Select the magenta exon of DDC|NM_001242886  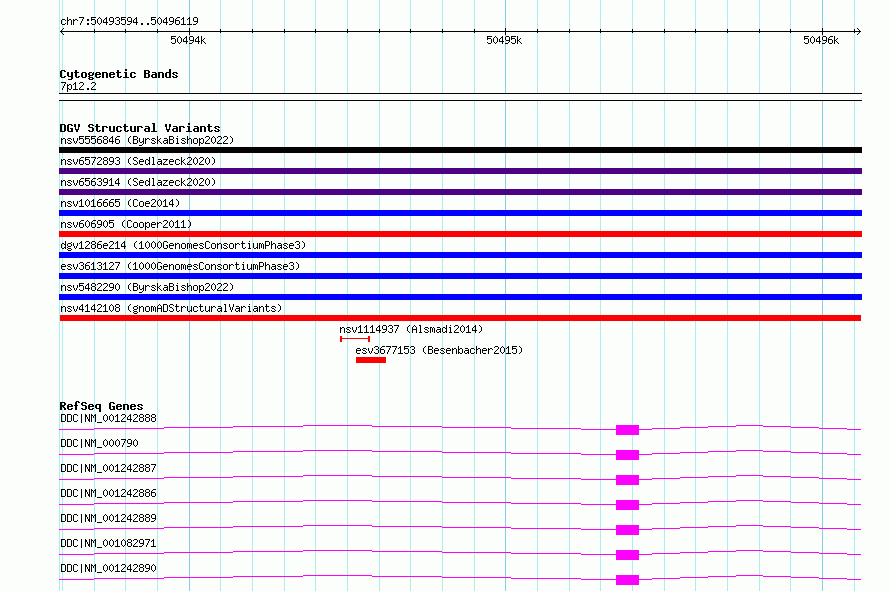pos(627,505)
